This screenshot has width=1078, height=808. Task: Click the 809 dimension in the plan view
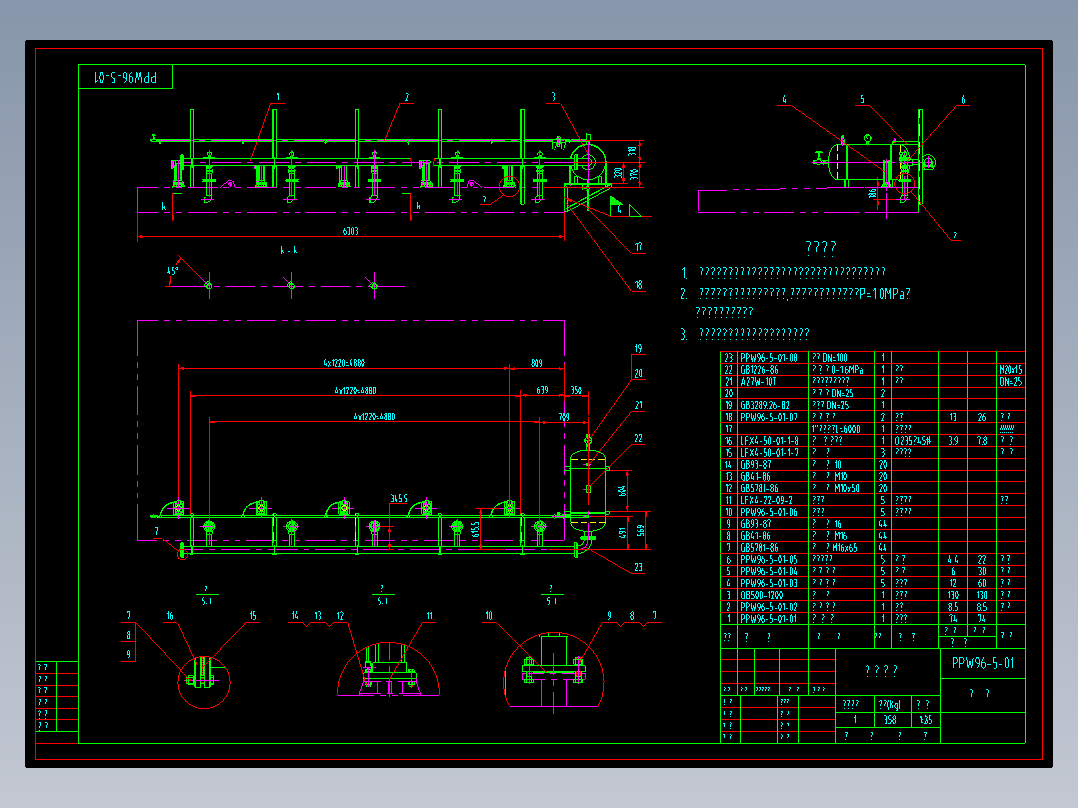point(537,362)
